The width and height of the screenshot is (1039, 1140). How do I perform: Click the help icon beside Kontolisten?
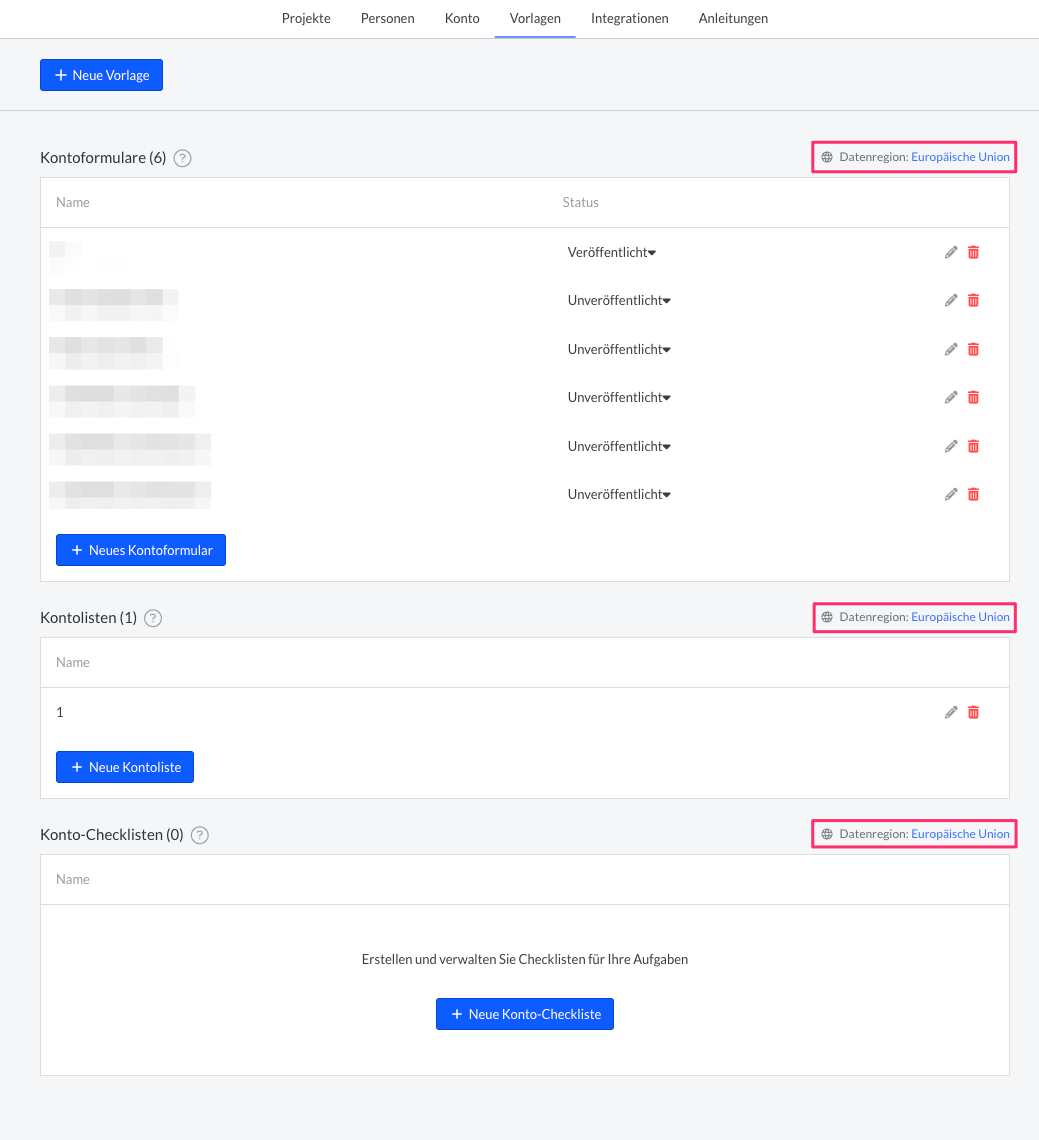(153, 618)
